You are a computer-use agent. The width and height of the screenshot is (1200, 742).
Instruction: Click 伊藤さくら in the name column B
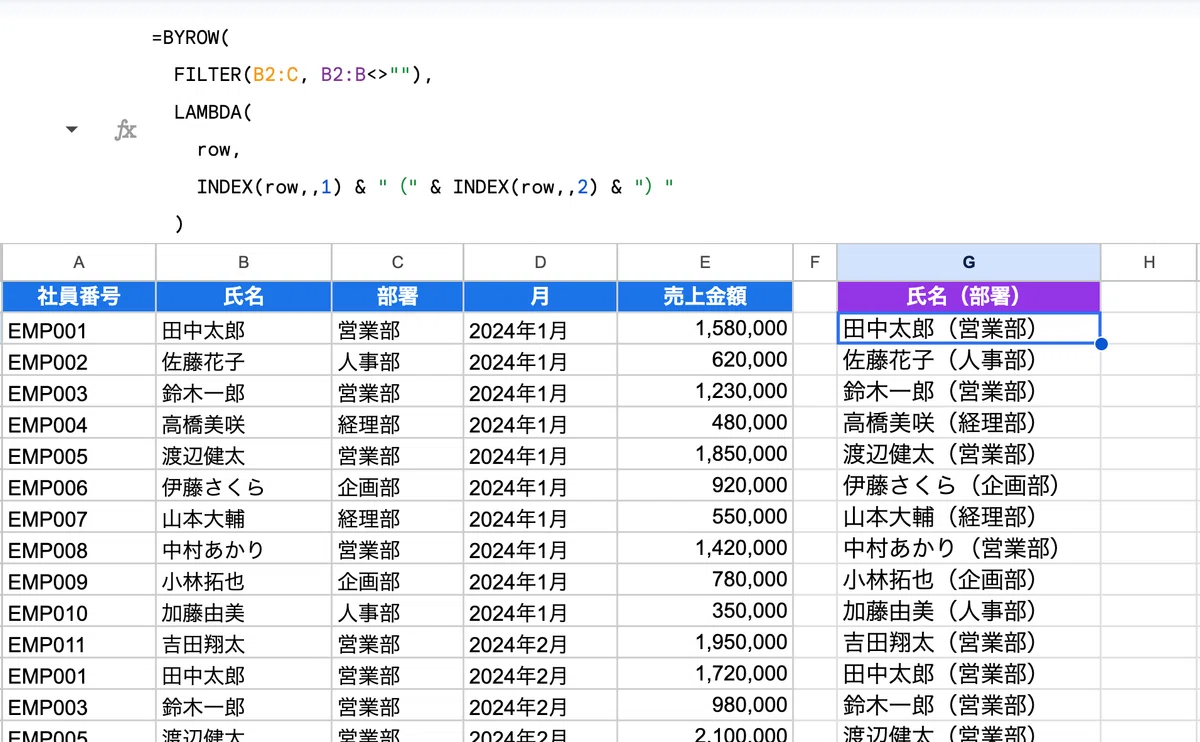[x=243, y=487]
